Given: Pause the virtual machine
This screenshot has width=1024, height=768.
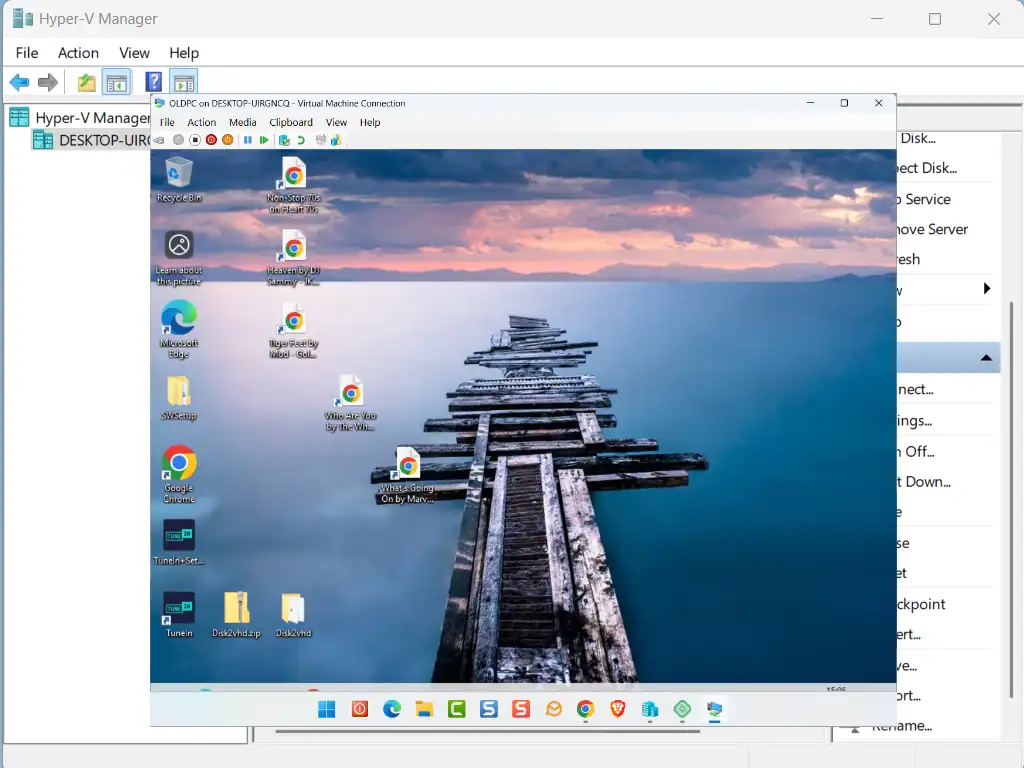Looking at the screenshot, I should pos(248,140).
